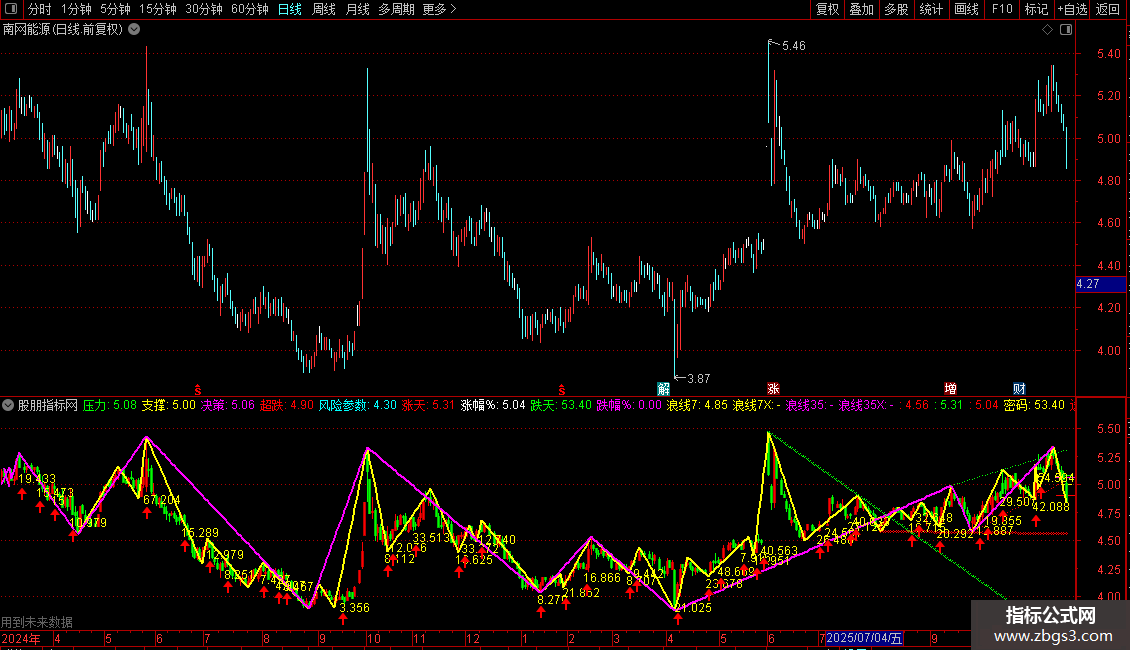
Task: Click the 67.204 label on indicator chart
Action: (161, 499)
